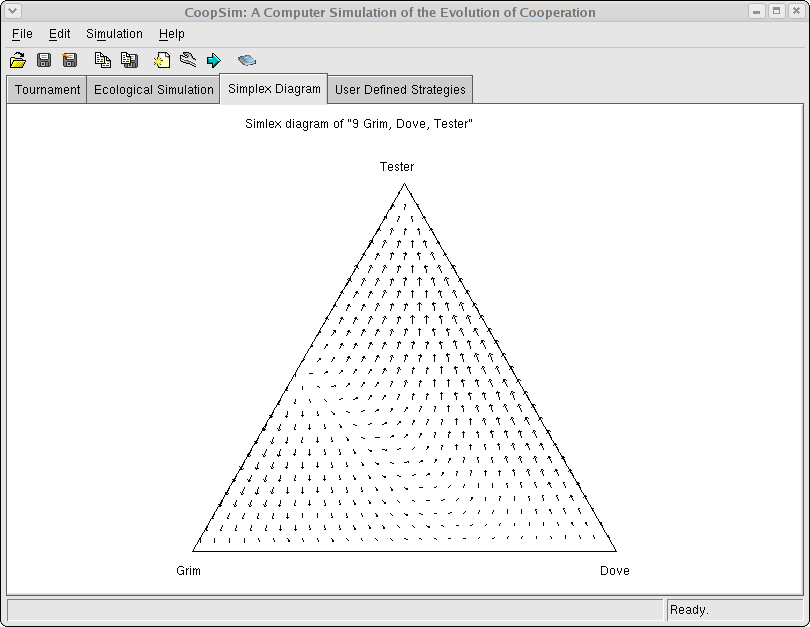This screenshot has width=810, height=627.
Task: Click the window shade arrow in titlebar
Action: 11,12
